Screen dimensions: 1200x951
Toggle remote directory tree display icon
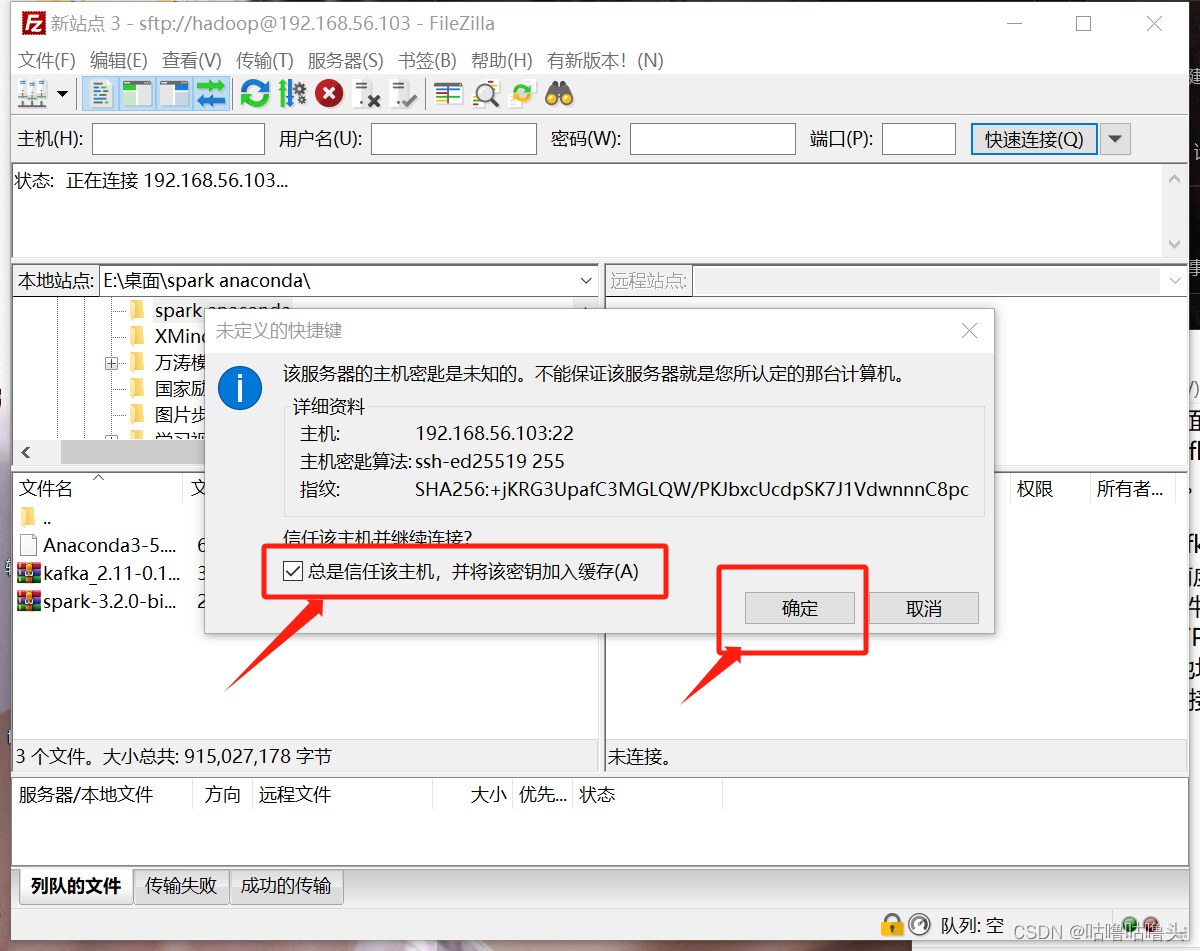pos(174,95)
